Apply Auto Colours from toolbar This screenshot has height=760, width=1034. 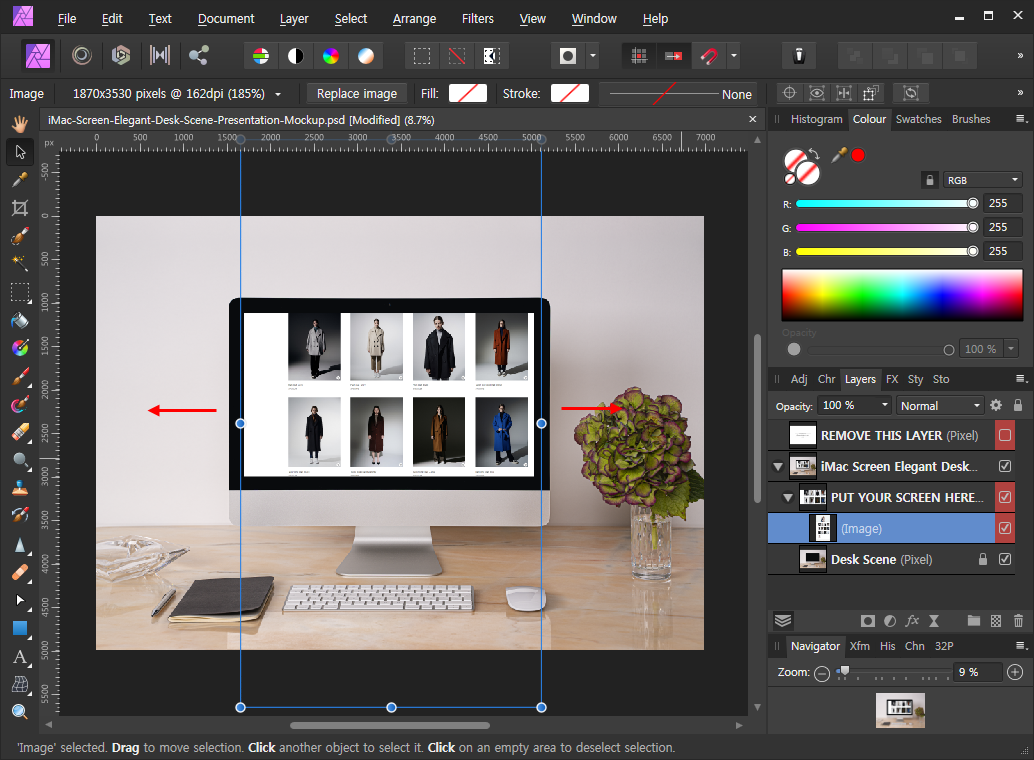330,56
